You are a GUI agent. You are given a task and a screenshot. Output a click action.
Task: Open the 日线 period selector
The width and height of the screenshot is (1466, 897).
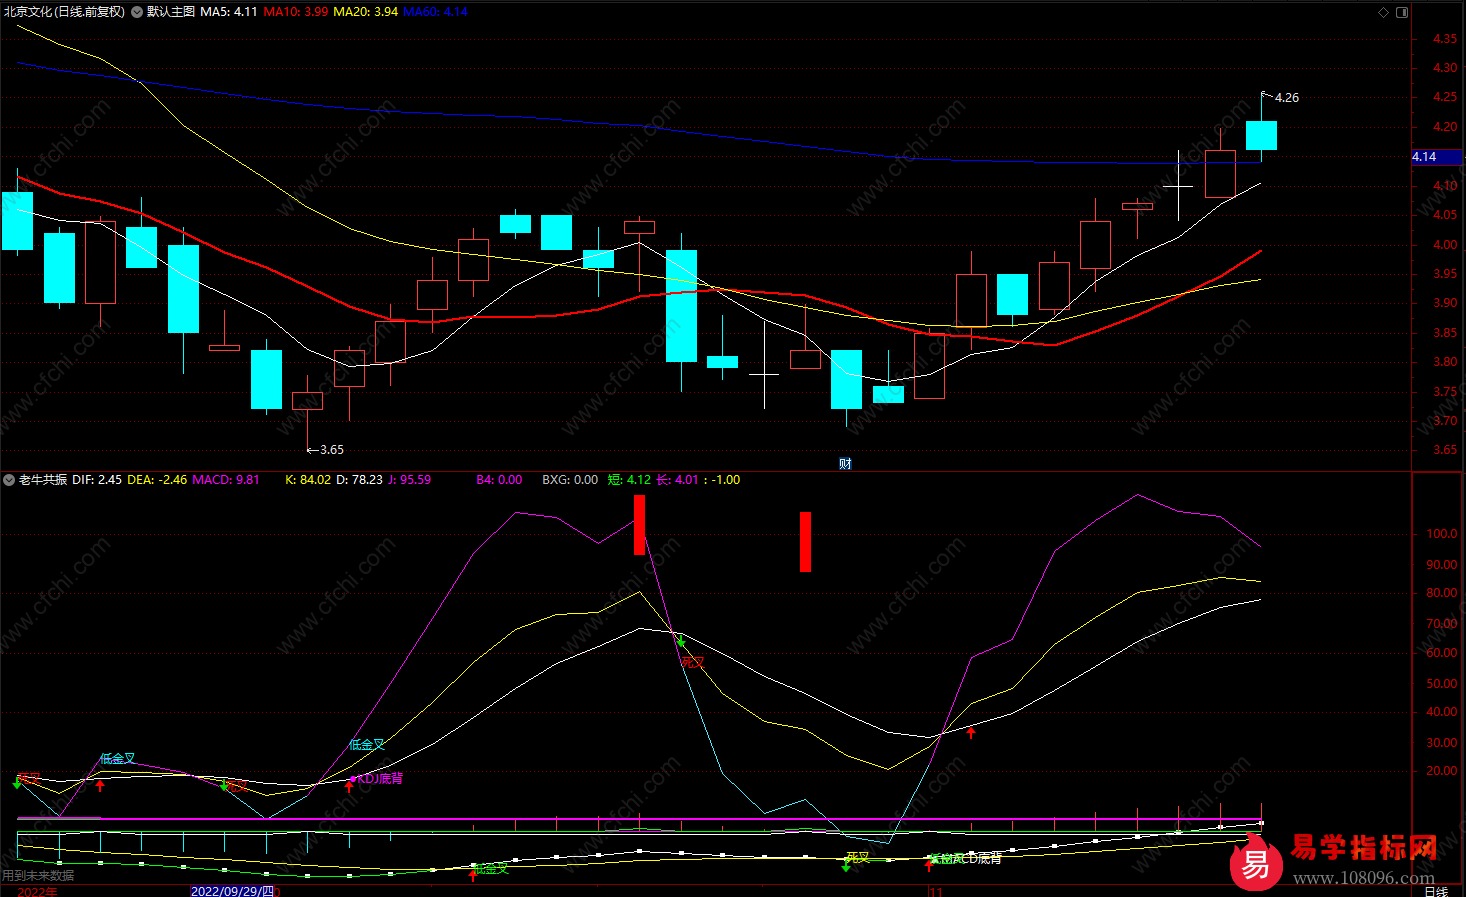[x=1436, y=890]
